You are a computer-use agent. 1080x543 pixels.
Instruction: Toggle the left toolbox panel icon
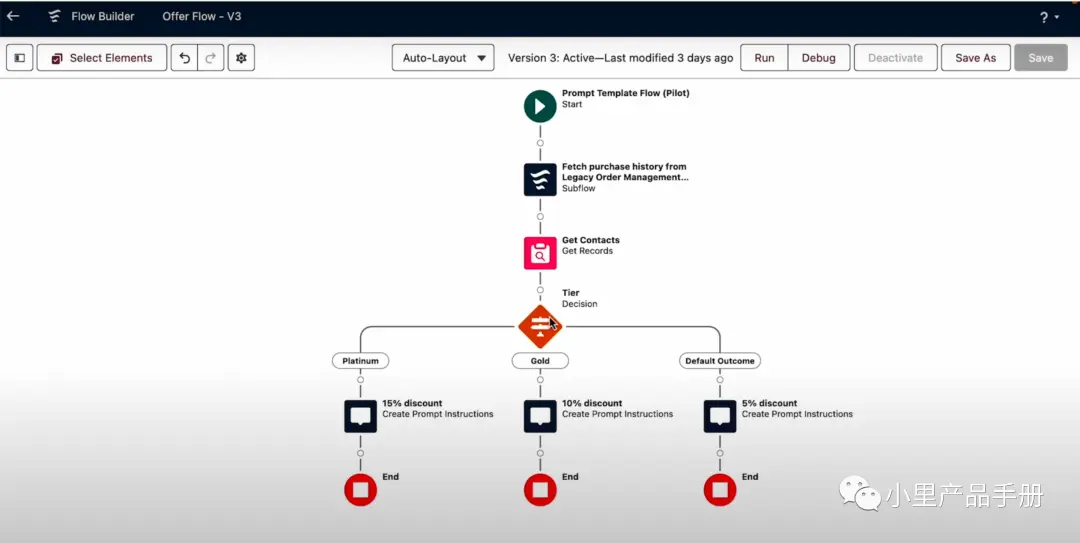[x=20, y=58]
